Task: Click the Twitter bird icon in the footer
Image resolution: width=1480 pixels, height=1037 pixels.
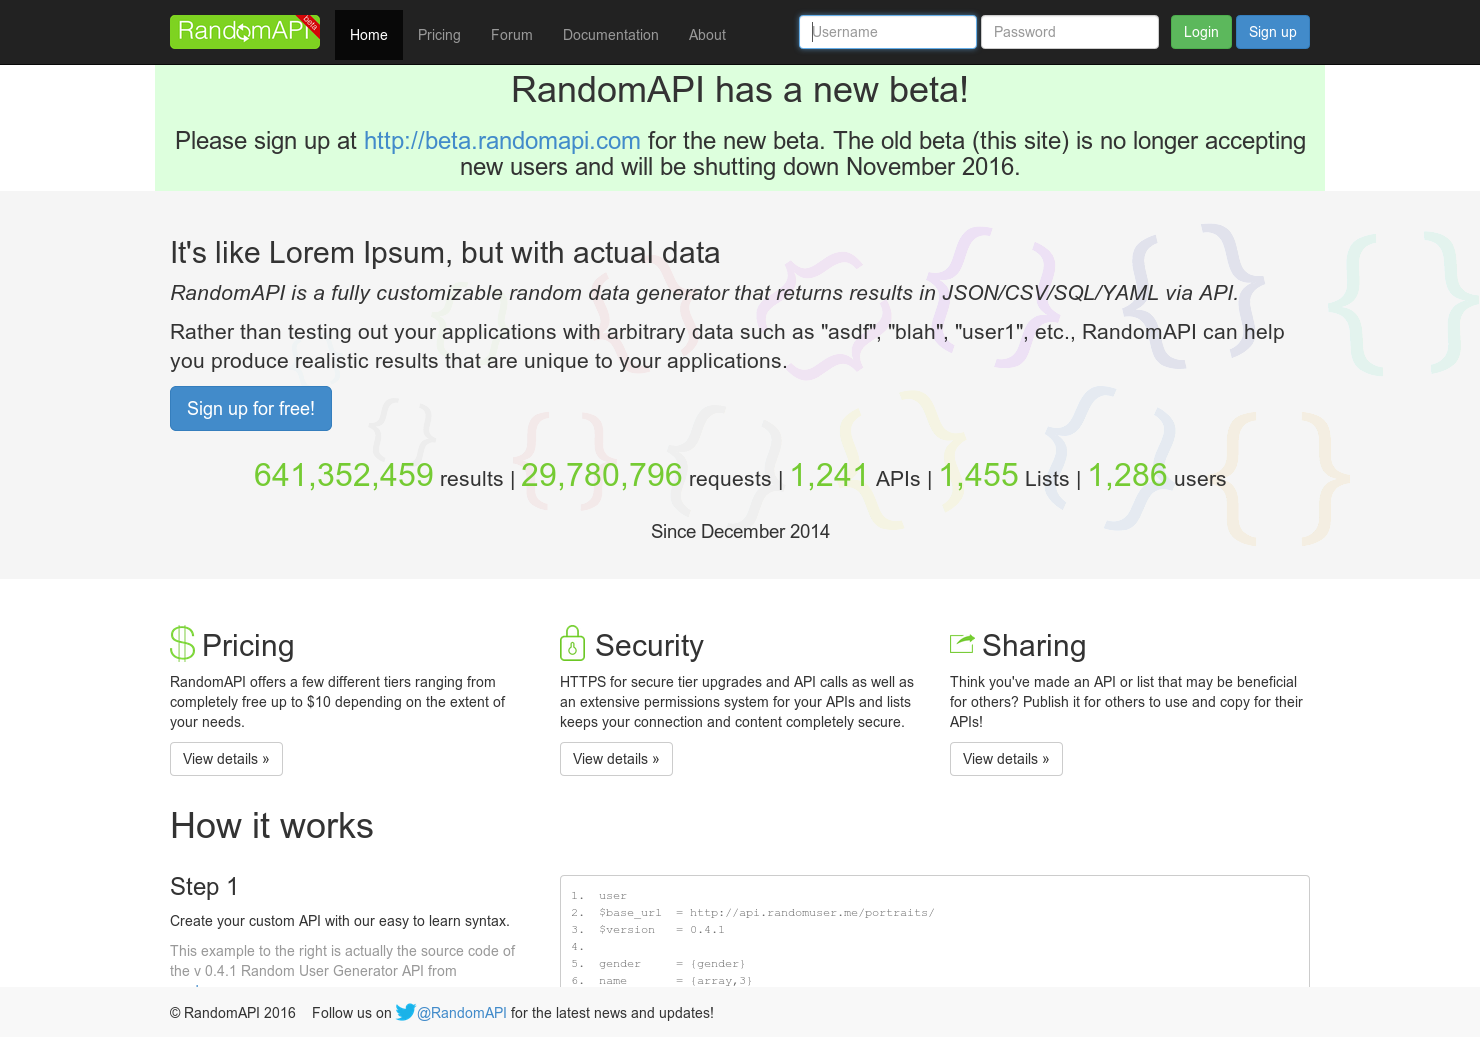Action: pos(405,1012)
